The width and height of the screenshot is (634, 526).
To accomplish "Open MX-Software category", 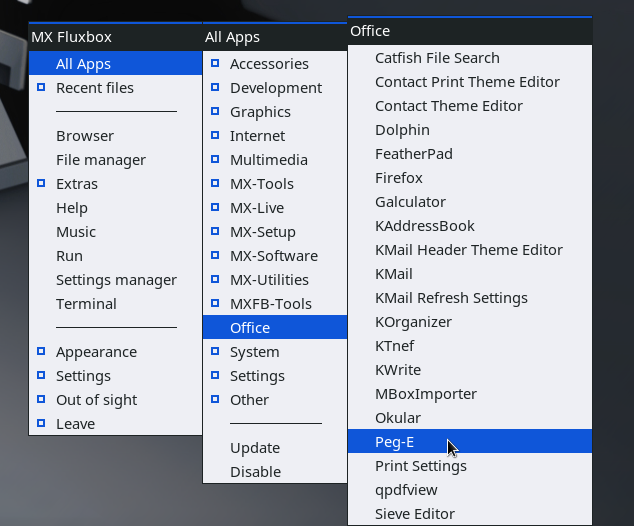I will [x=275, y=256].
